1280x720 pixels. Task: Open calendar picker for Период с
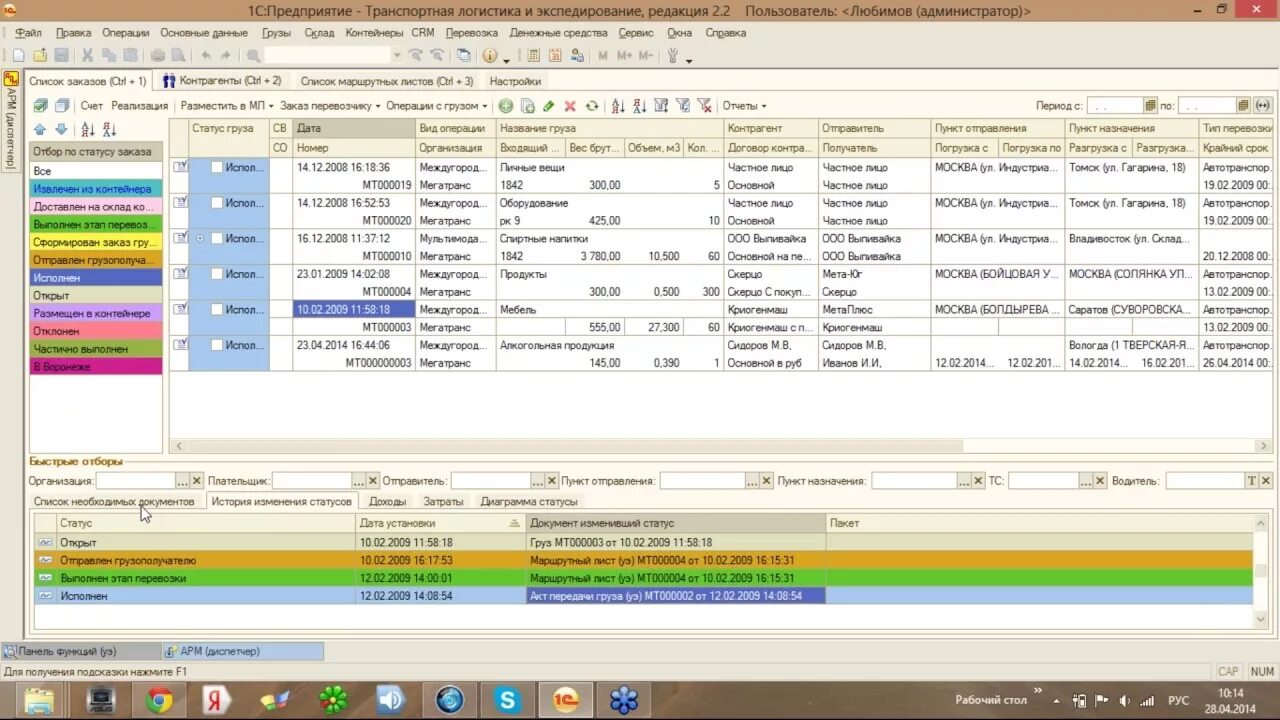click(x=1151, y=105)
